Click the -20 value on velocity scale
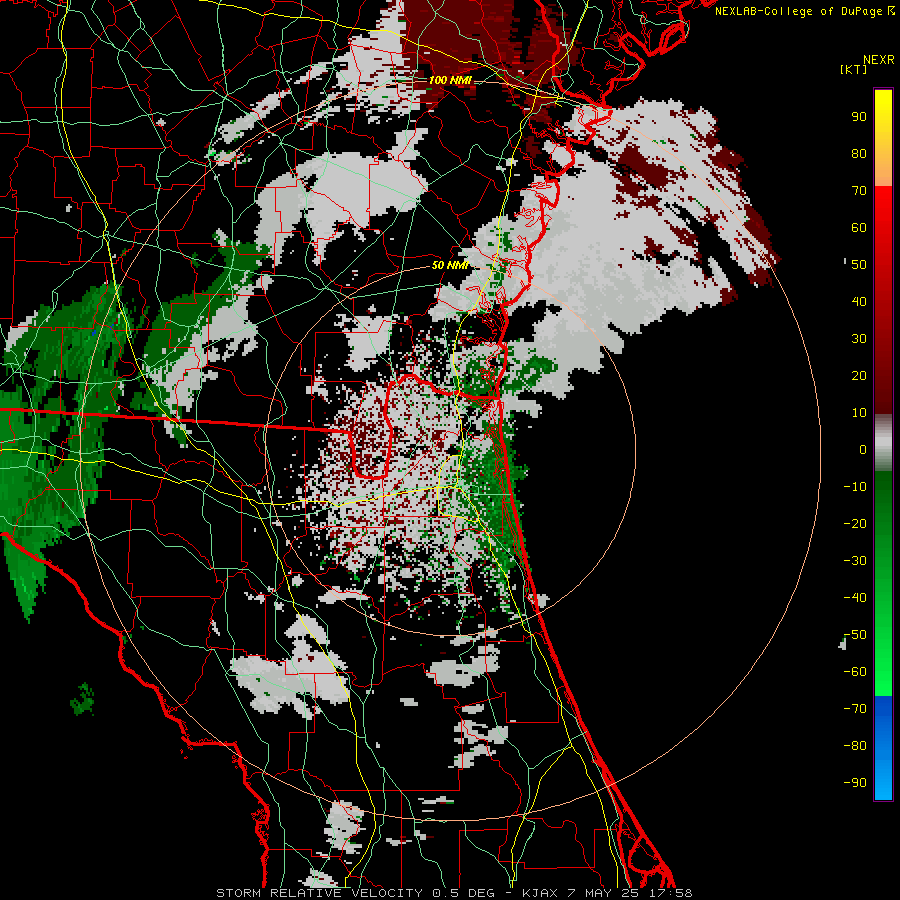 tap(855, 524)
